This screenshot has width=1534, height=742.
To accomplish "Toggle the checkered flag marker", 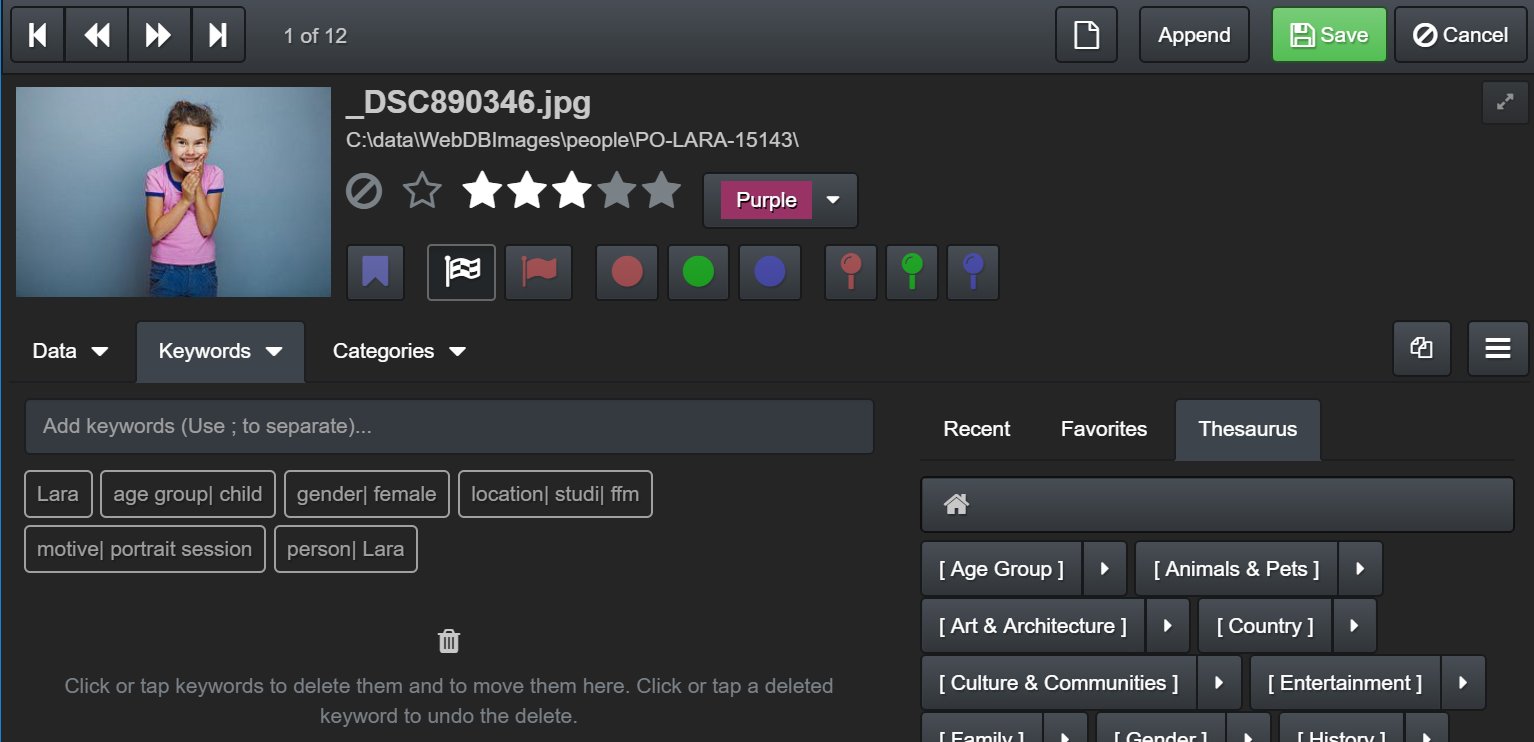I will (461, 272).
